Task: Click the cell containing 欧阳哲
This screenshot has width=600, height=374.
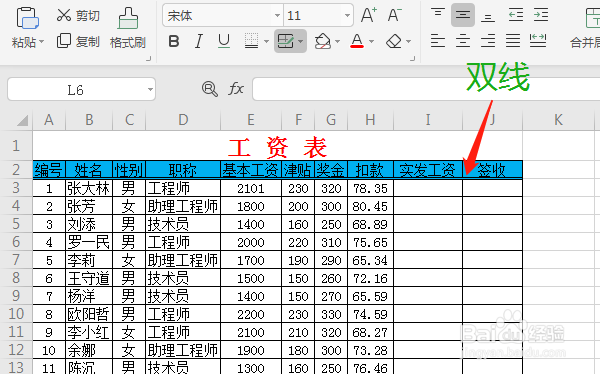Action: [x=89, y=314]
